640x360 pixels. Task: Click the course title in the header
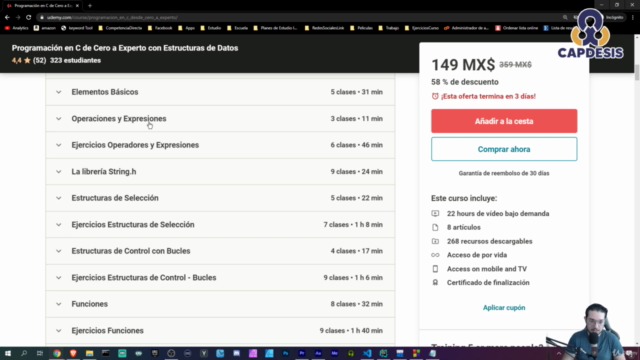tap(125, 48)
